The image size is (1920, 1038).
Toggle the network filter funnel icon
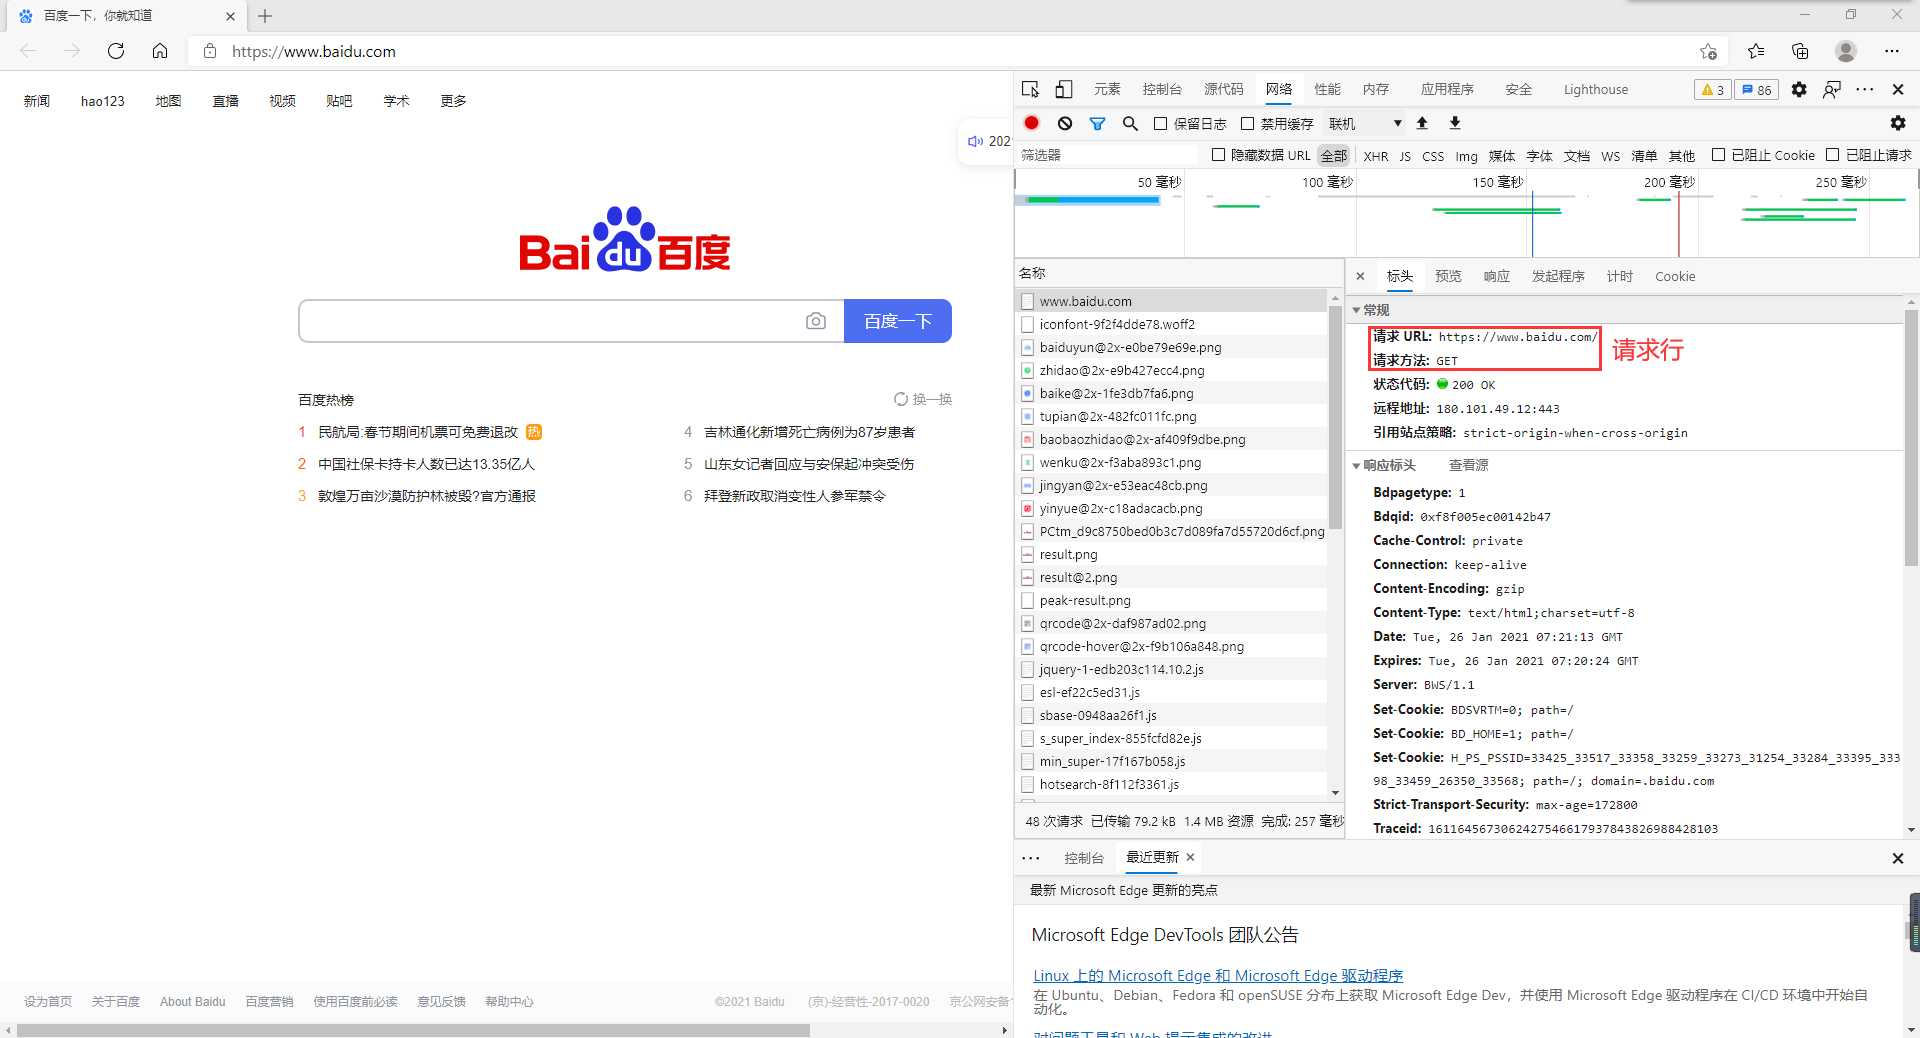[x=1097, y=123]
